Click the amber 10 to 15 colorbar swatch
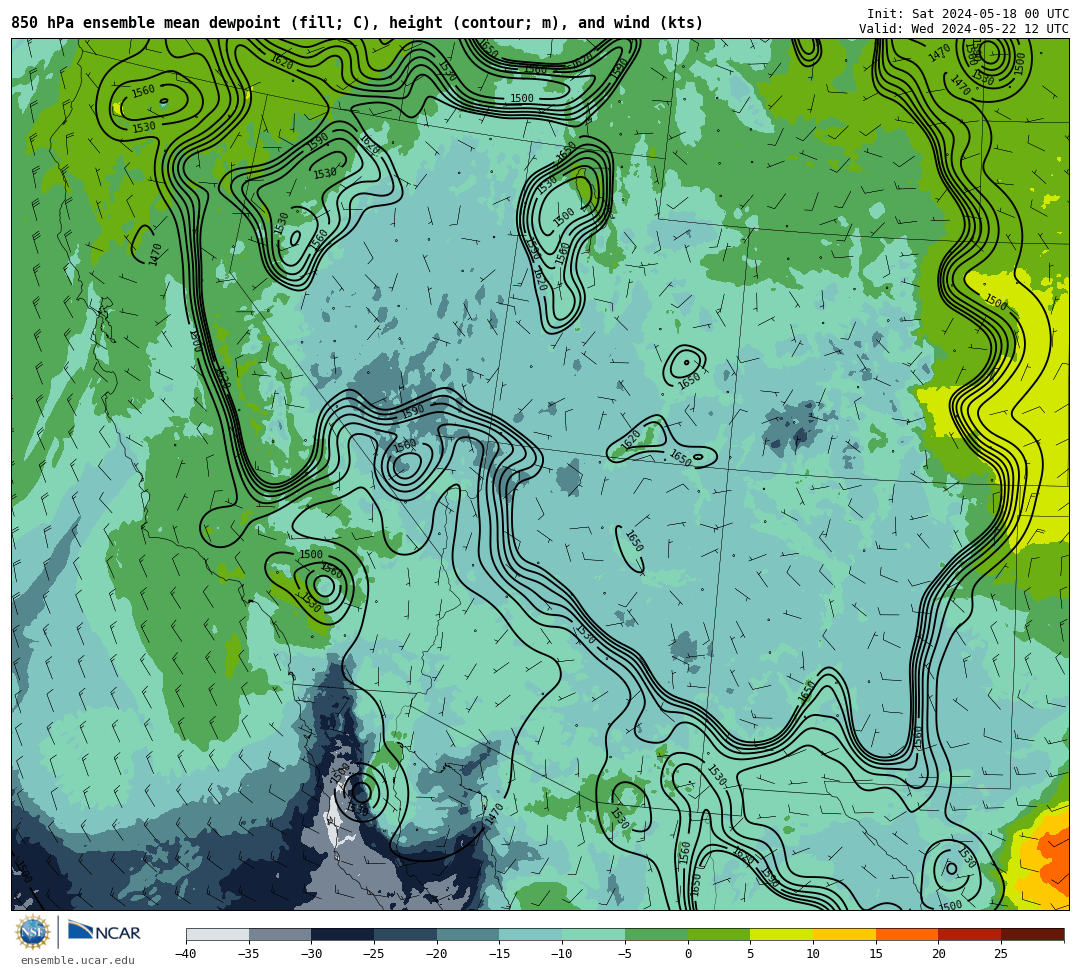 (844, 934)
